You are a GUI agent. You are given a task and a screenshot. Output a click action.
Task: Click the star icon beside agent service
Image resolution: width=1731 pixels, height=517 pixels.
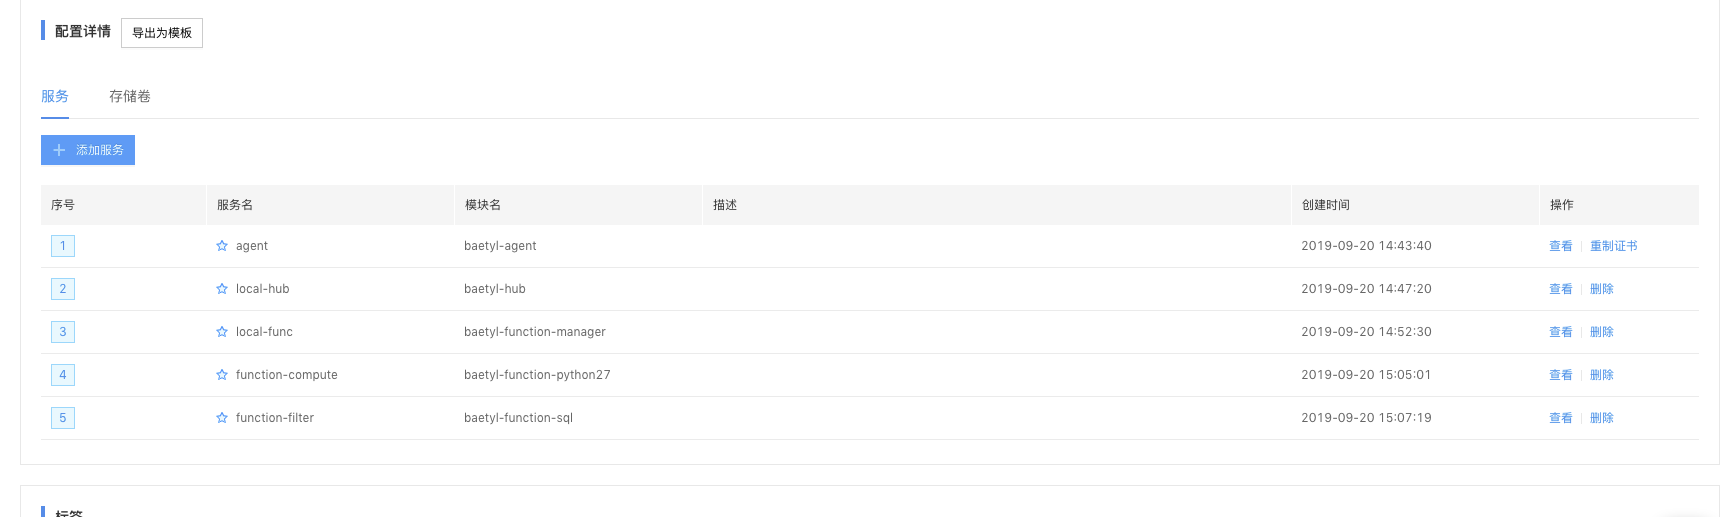pyautogui.click(x=222, y=246)
